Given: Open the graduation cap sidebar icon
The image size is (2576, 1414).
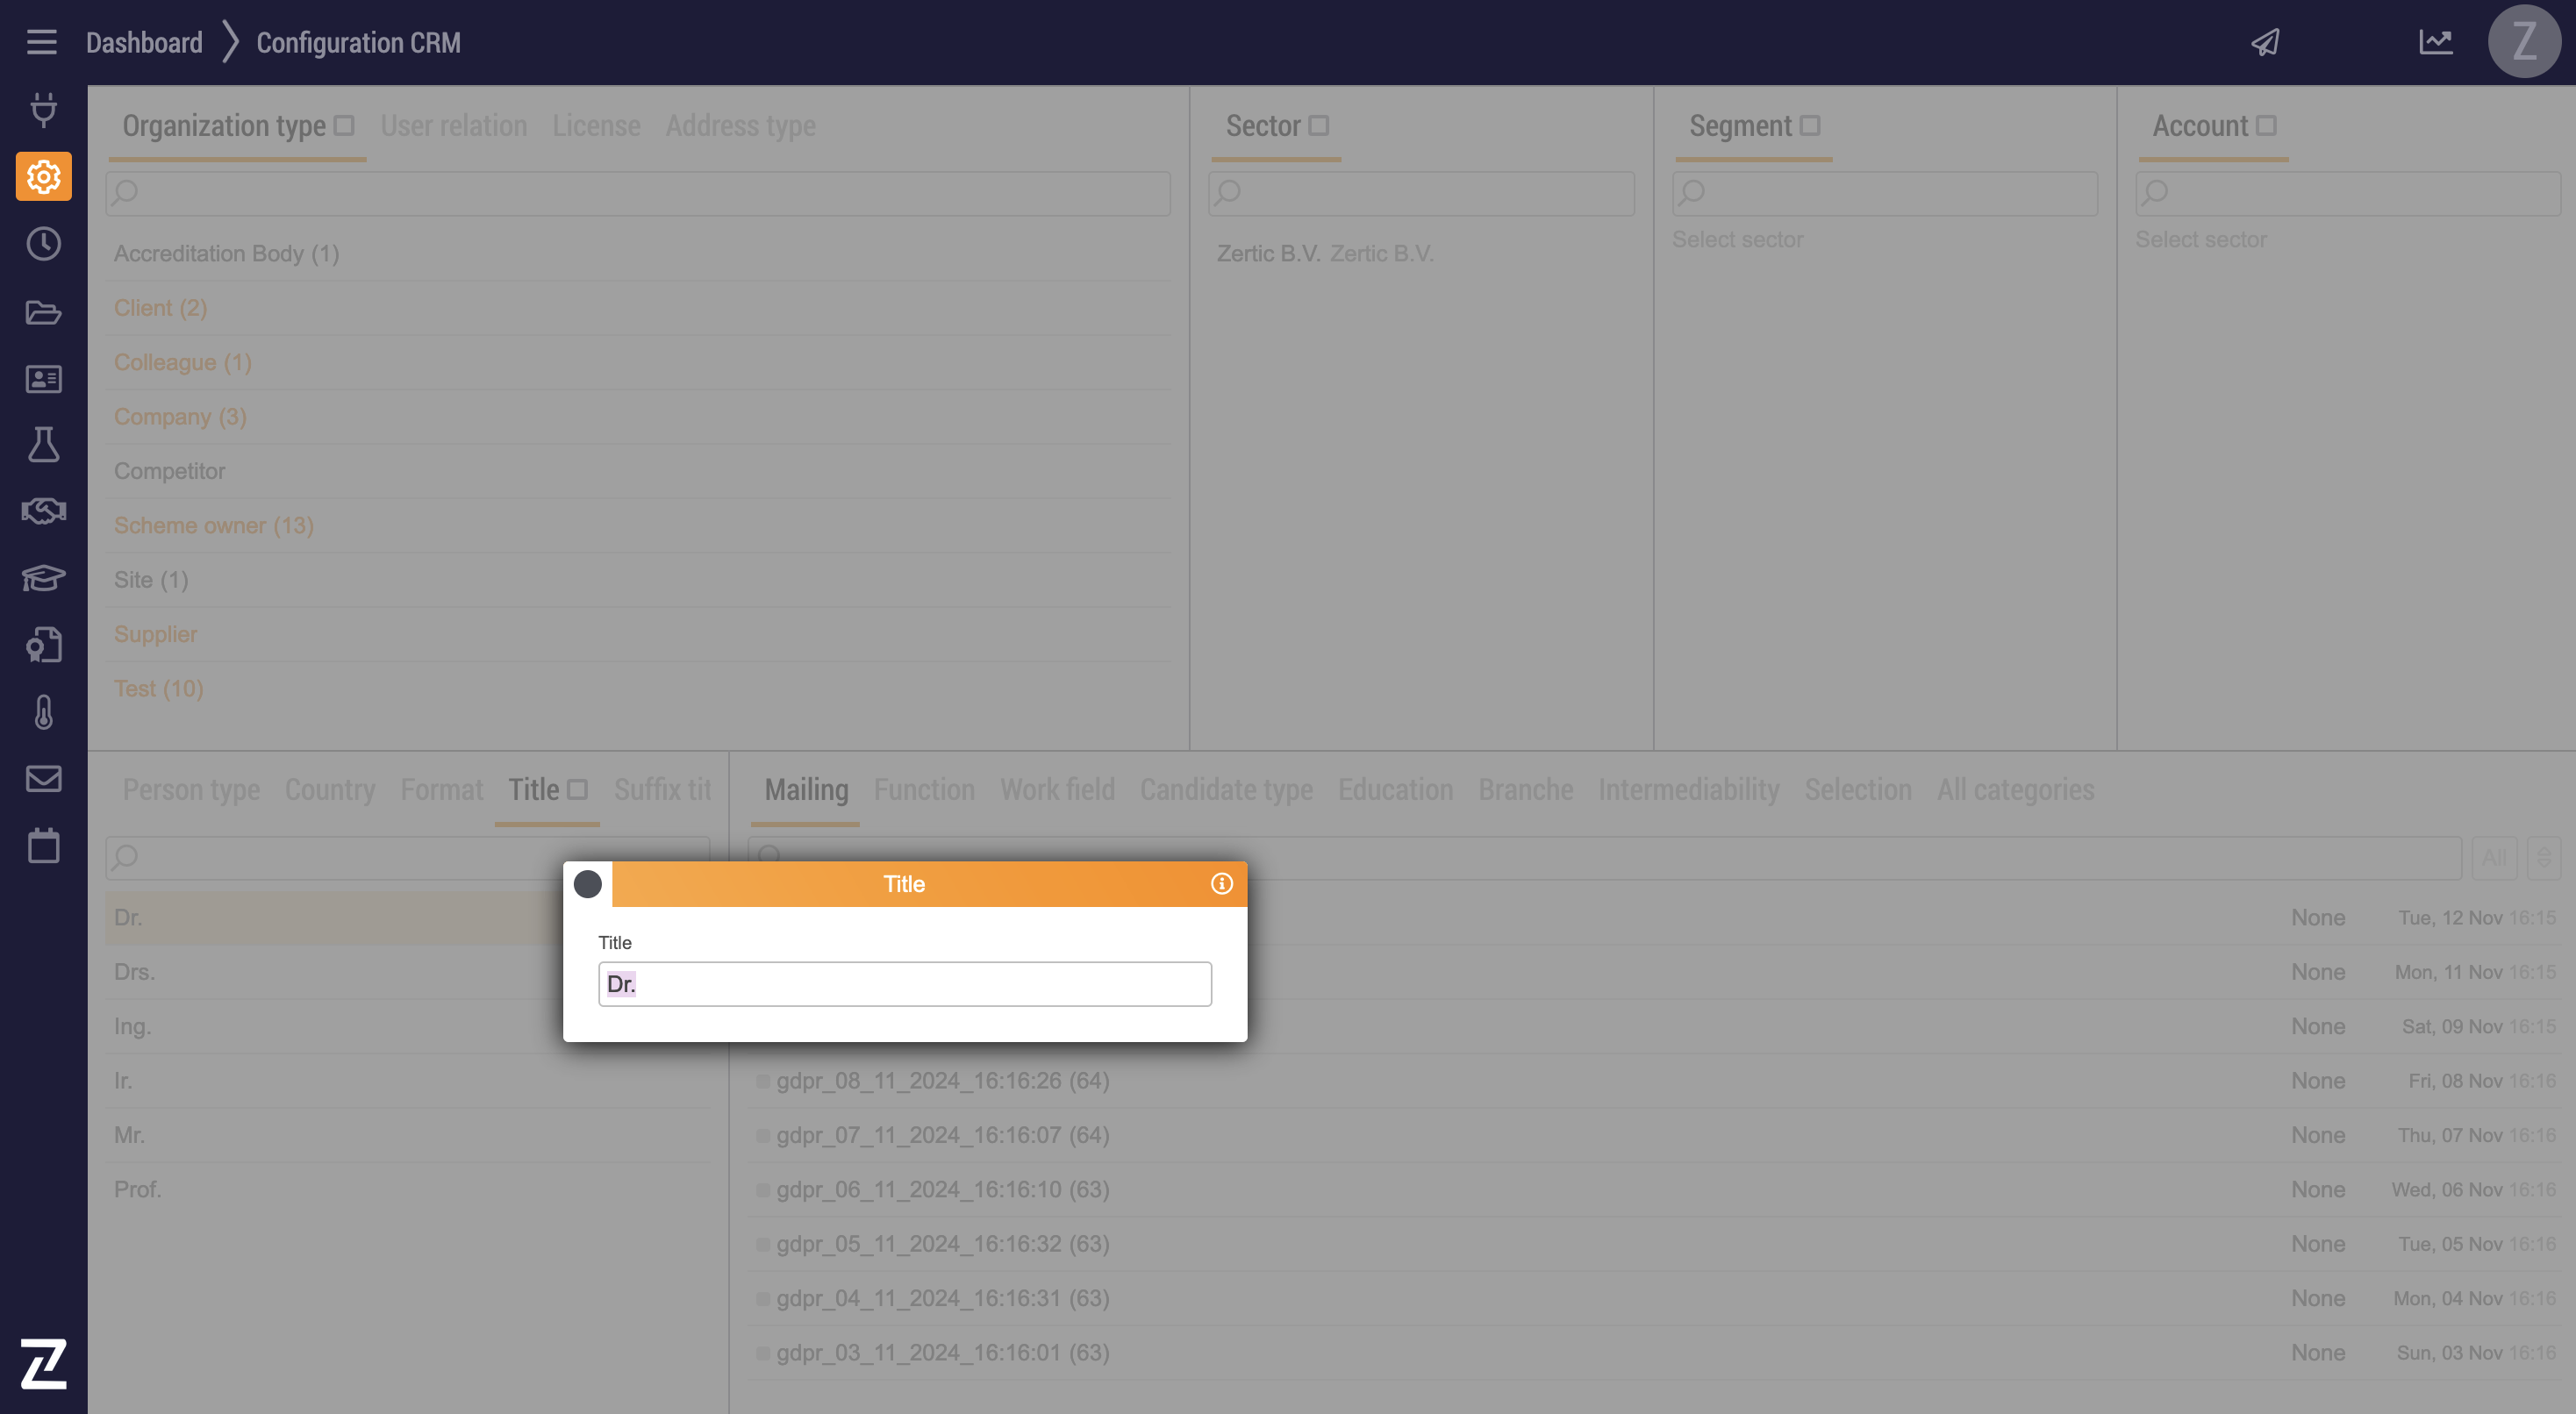Looking at the screenshot, I should click(x=43, y=578).
